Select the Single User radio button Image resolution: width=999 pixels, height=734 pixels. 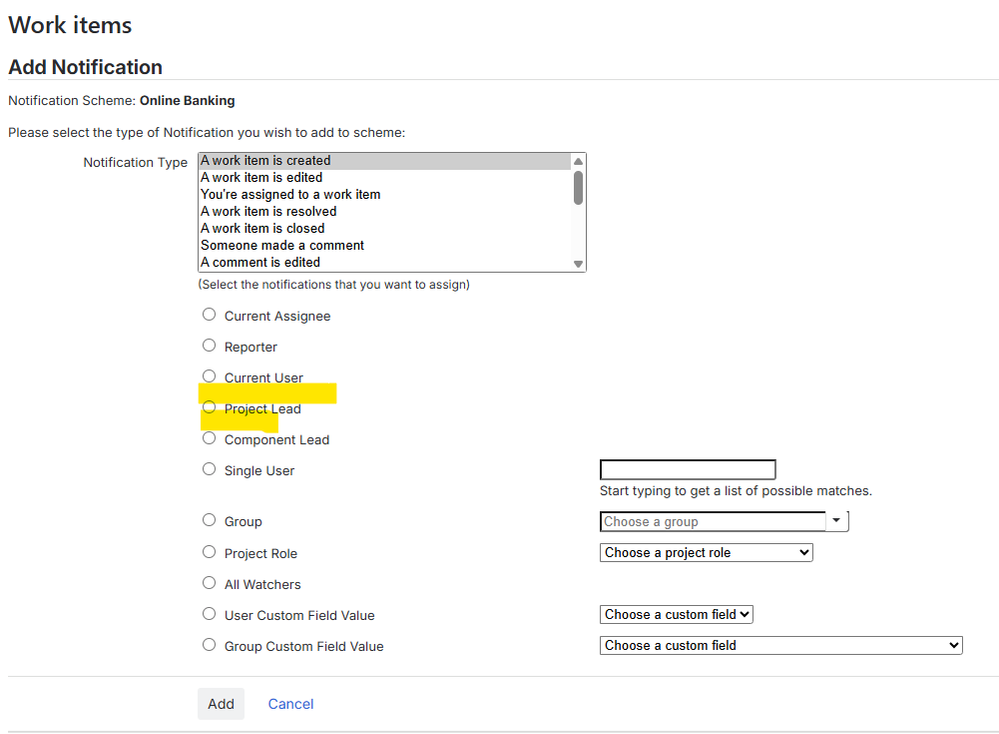point(209,469)
